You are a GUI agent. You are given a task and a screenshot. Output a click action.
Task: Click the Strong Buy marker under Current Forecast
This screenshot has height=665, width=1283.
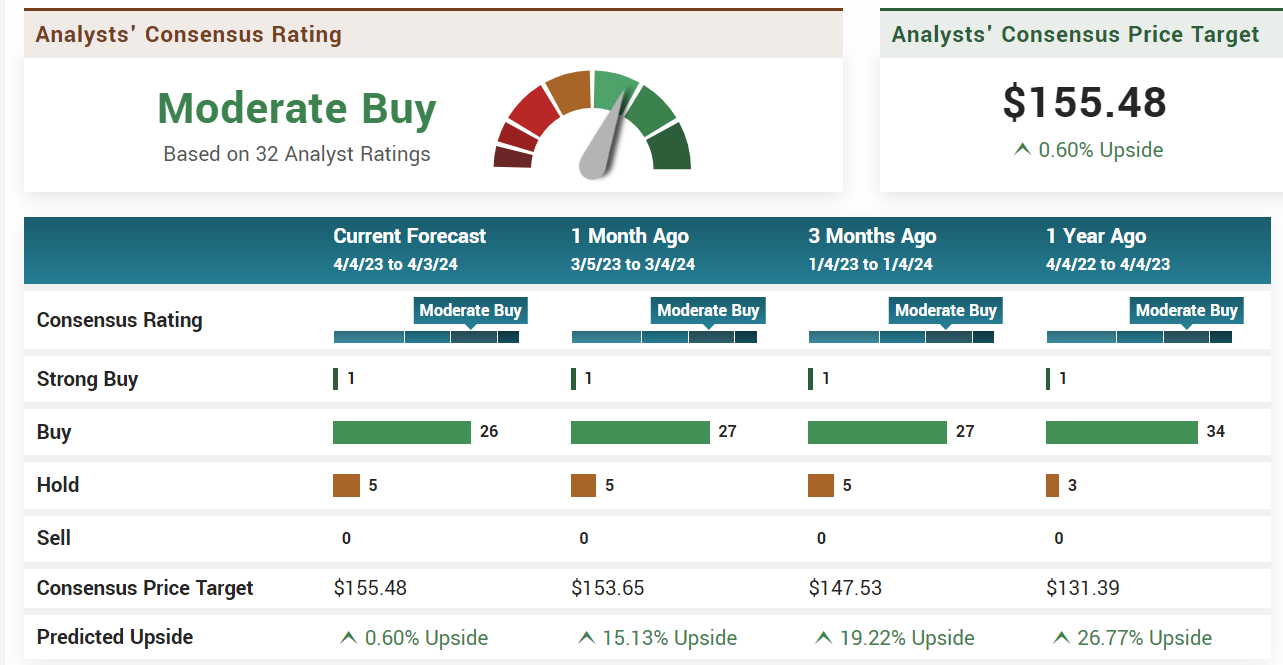[336, 379]
